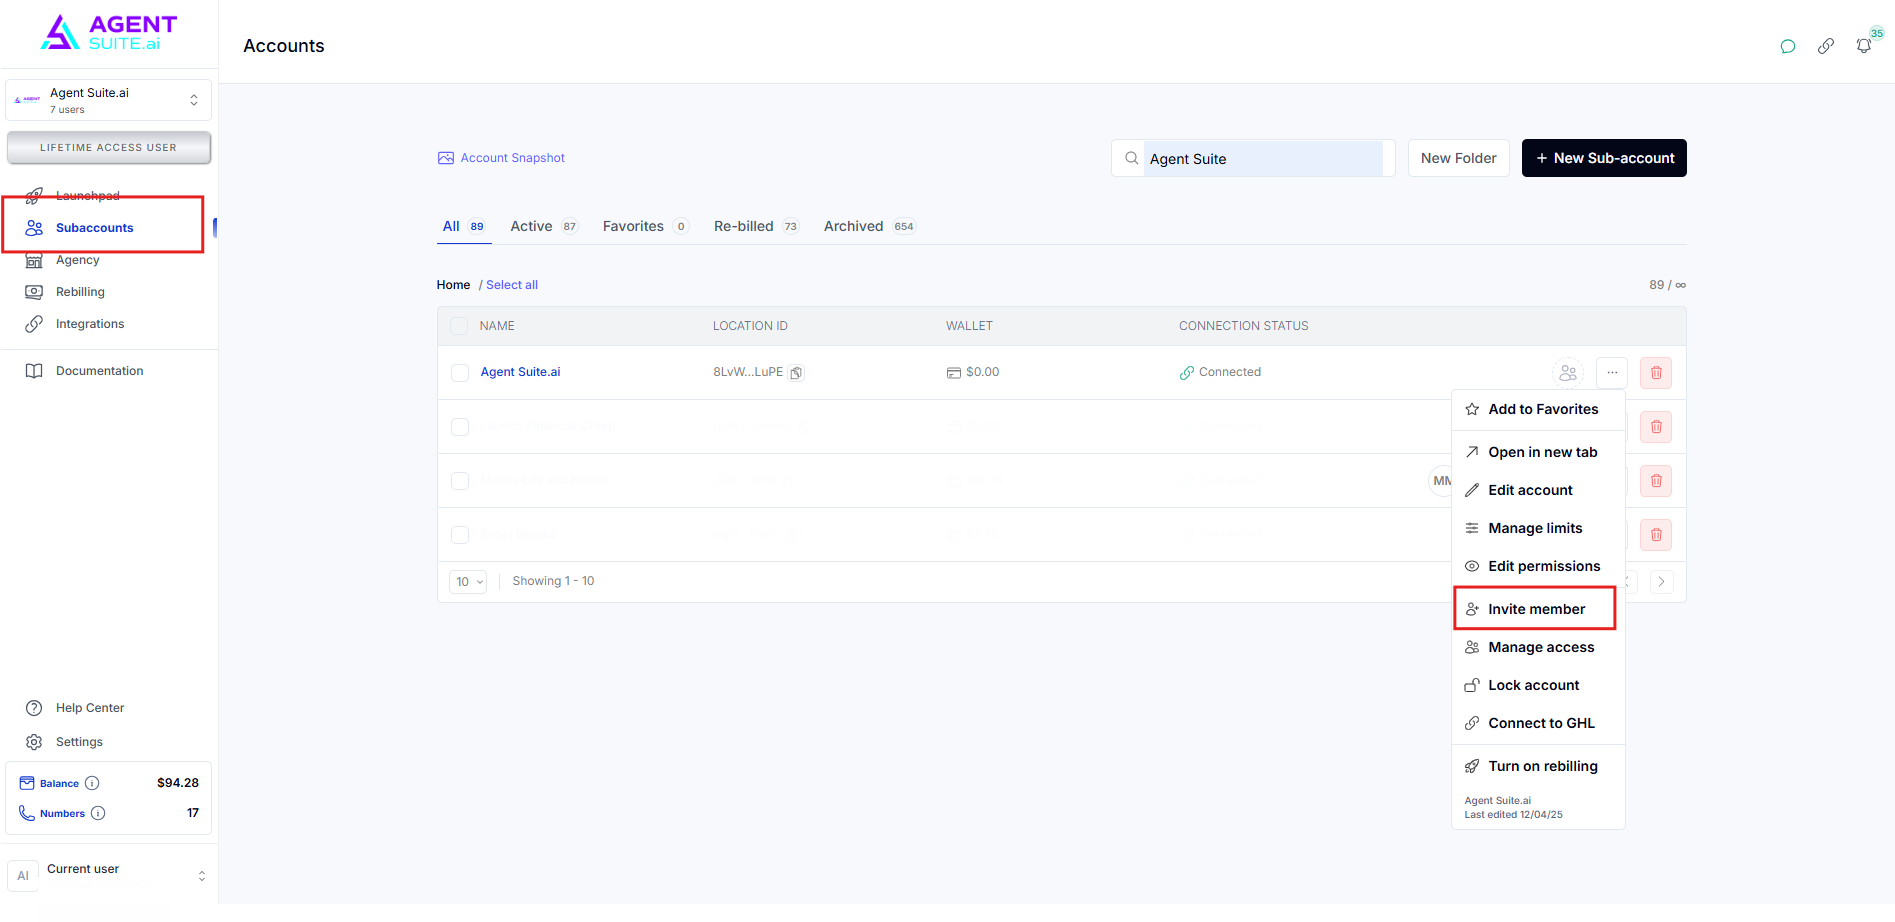1895x922 pixels.
Task: Choose Add to Favorites from the menu
Action: point(1538,409)
